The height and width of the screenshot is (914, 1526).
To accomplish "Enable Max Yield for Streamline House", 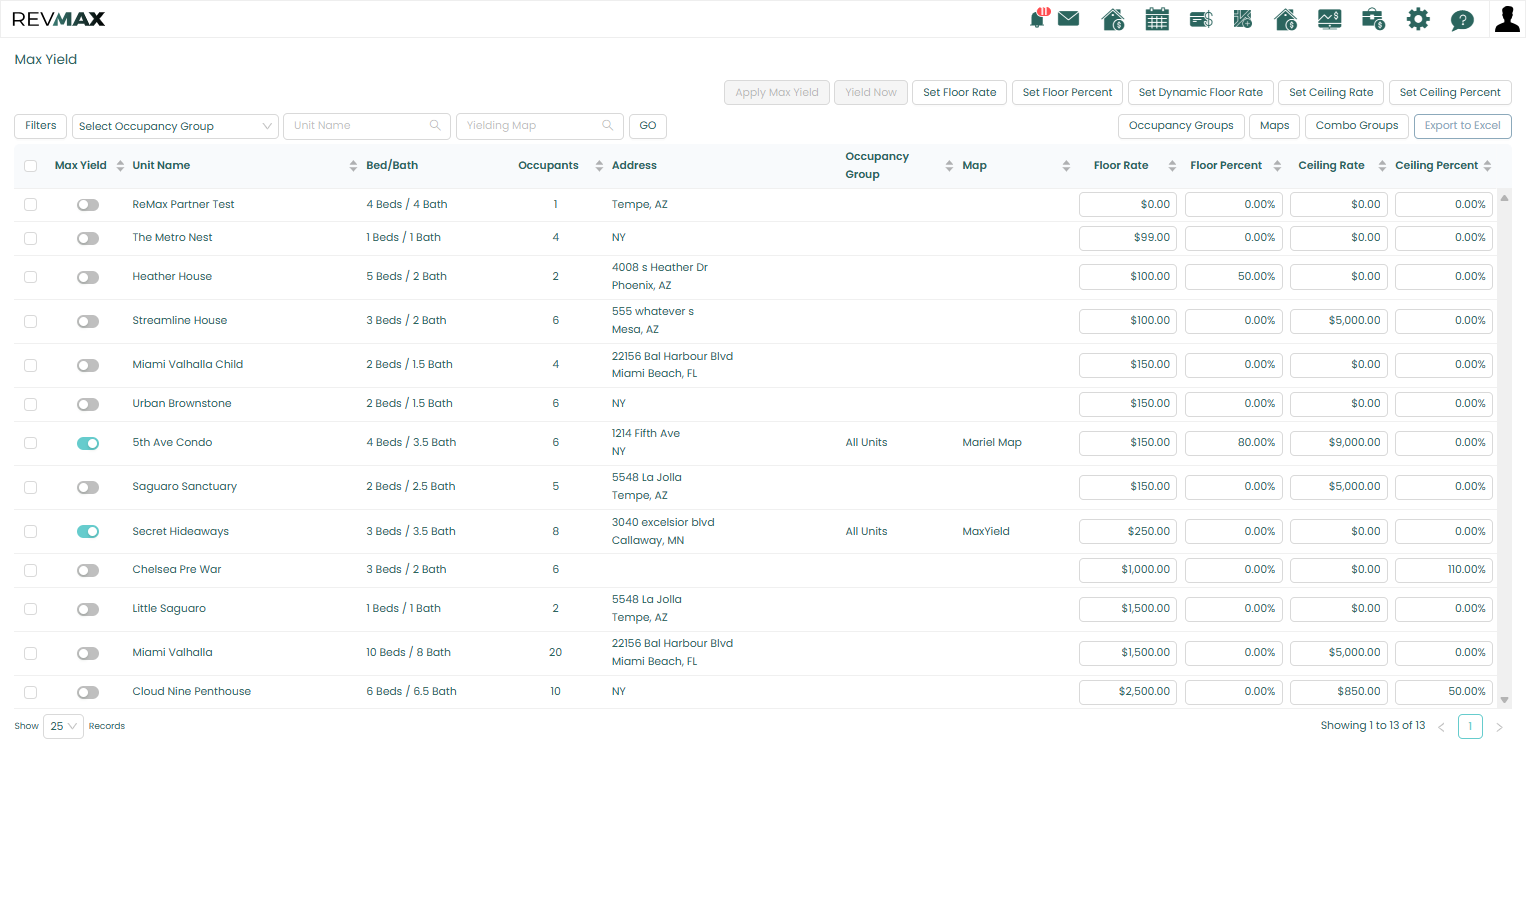I will point(88,321).
